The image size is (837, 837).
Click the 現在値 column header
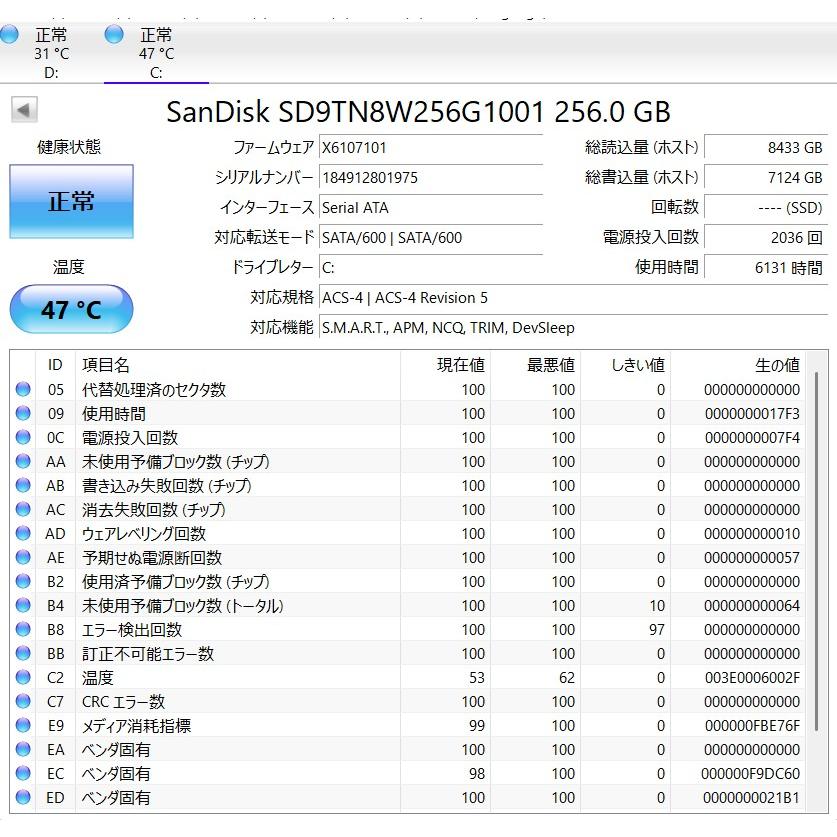[446, 365]
